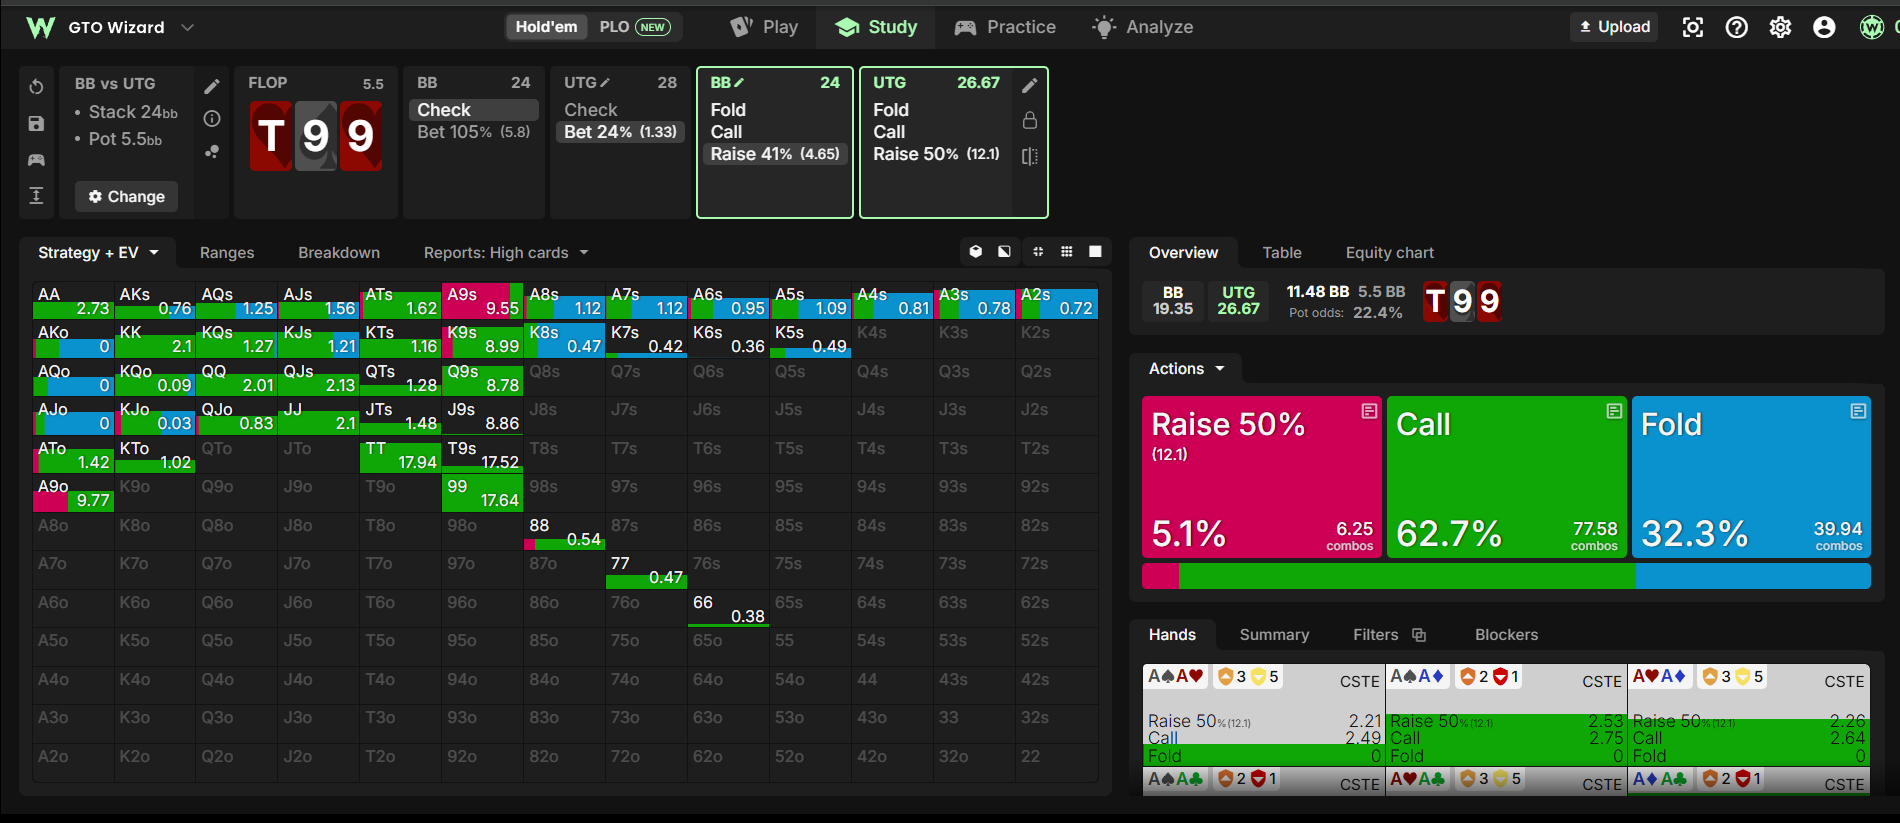Viewport: 1900px width, 823px height.
Task: Open the Strategy + EV dropdown
Action: coord(98,253)
